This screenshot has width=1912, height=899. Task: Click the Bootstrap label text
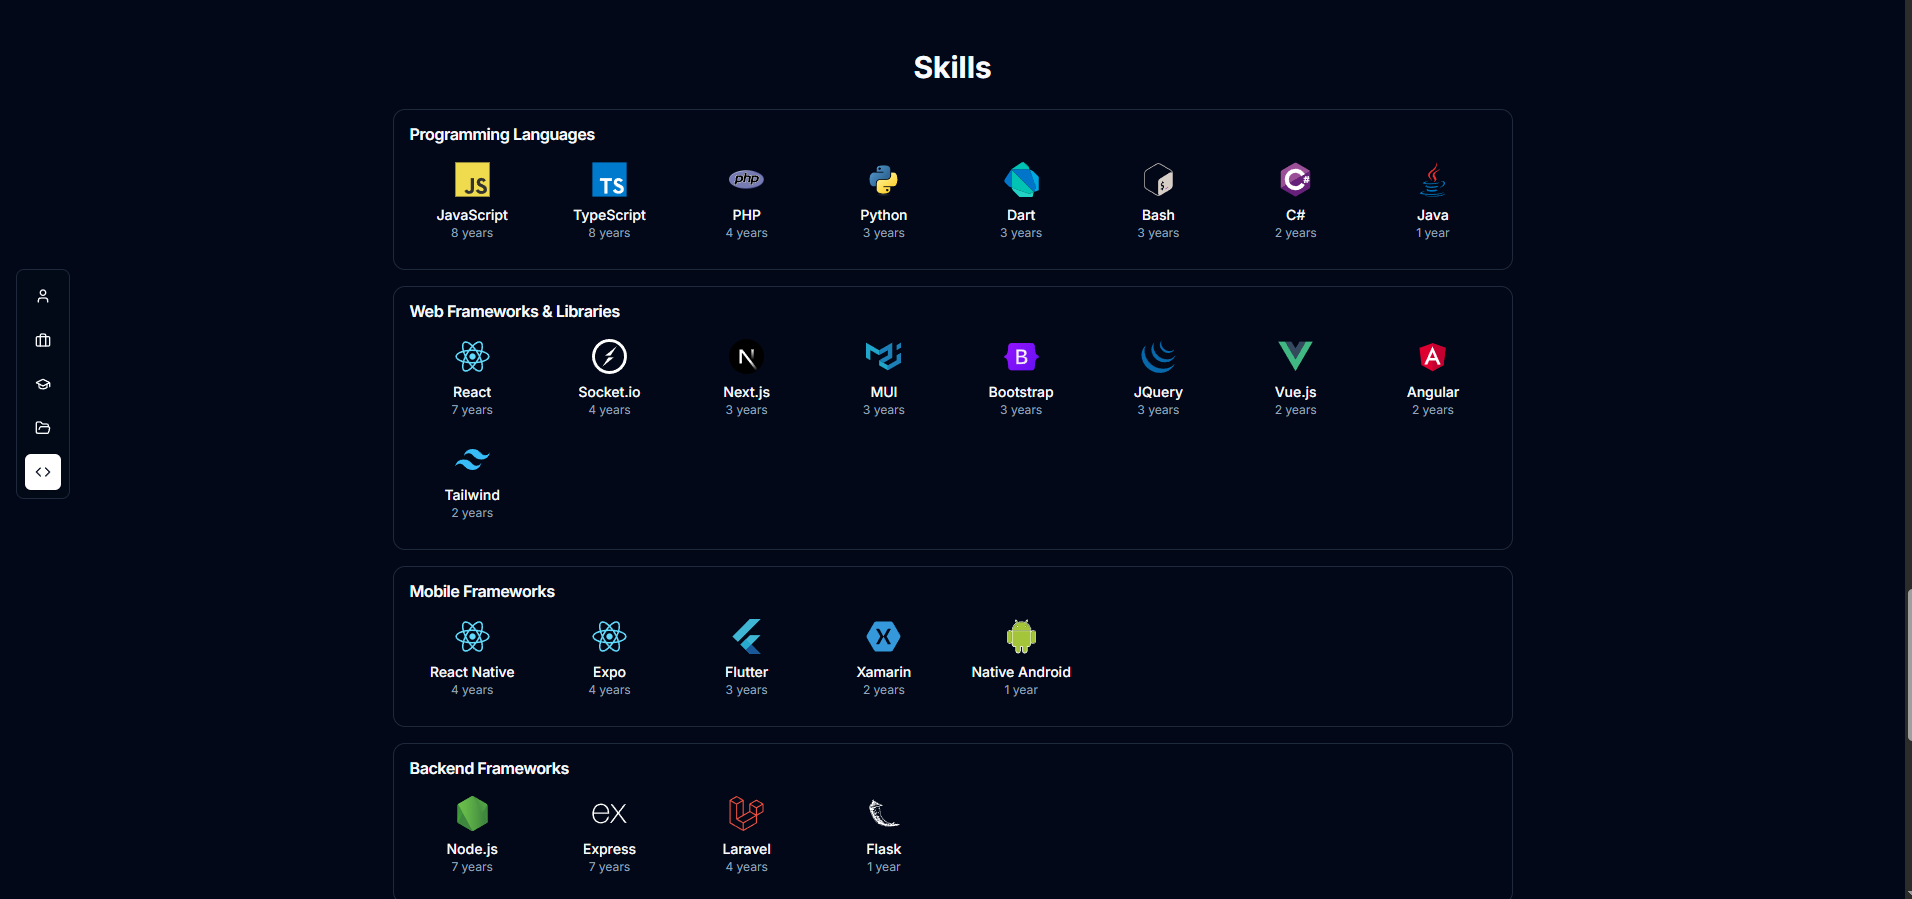pos(1021,392)
